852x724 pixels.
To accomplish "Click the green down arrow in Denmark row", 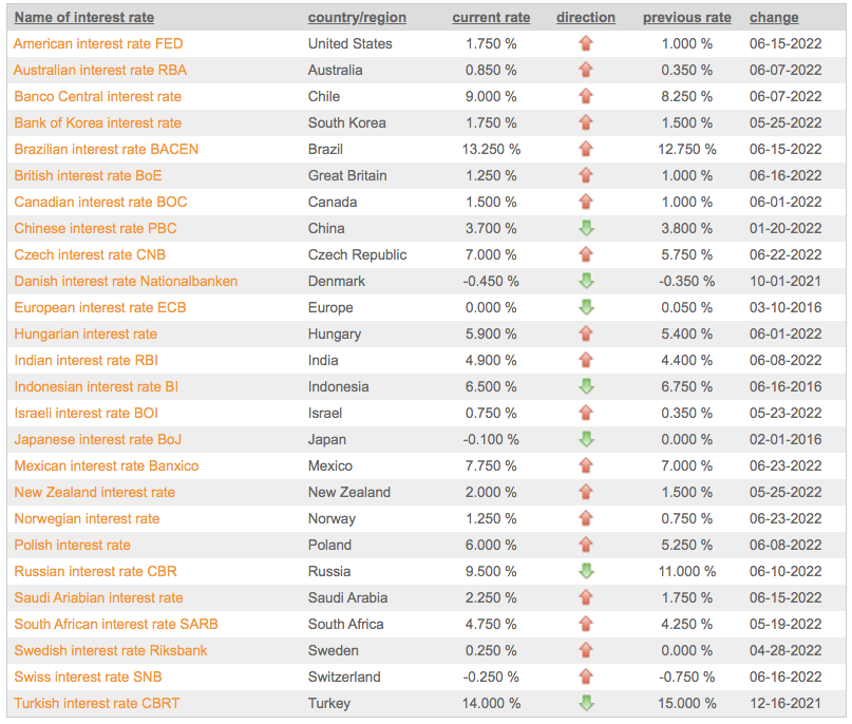I will coord(586,281).
